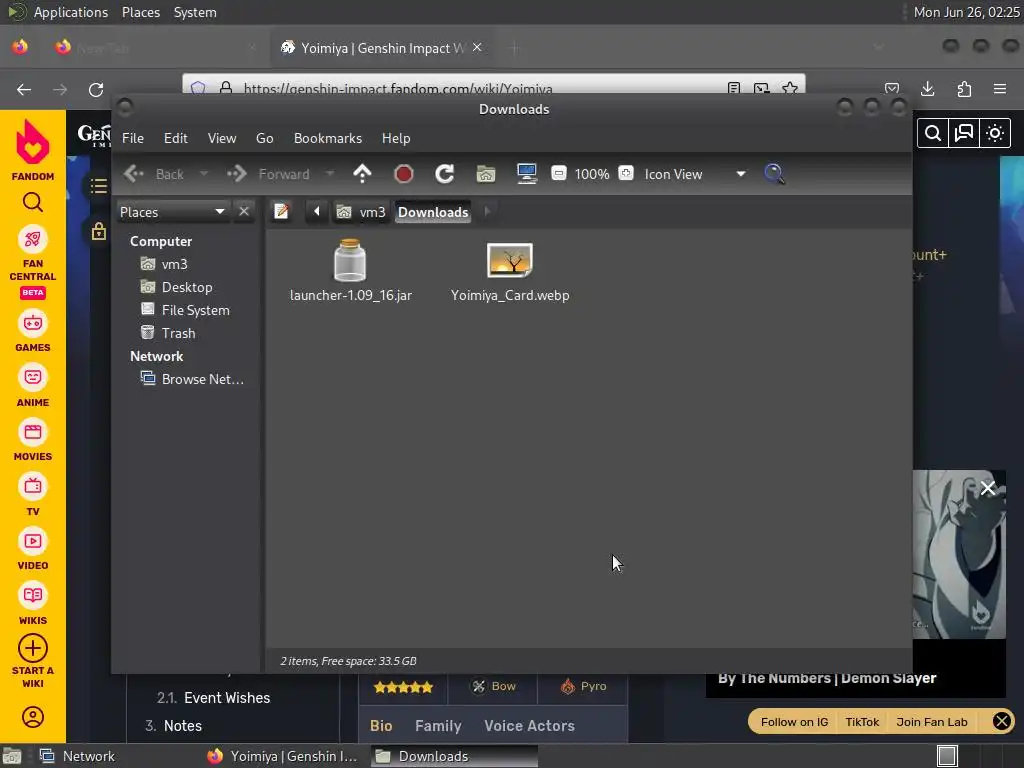Viewport: 1024px width, 768px height.
Task: Open the Places sidebar selector dropdown
Action: (x=173, y=212)
